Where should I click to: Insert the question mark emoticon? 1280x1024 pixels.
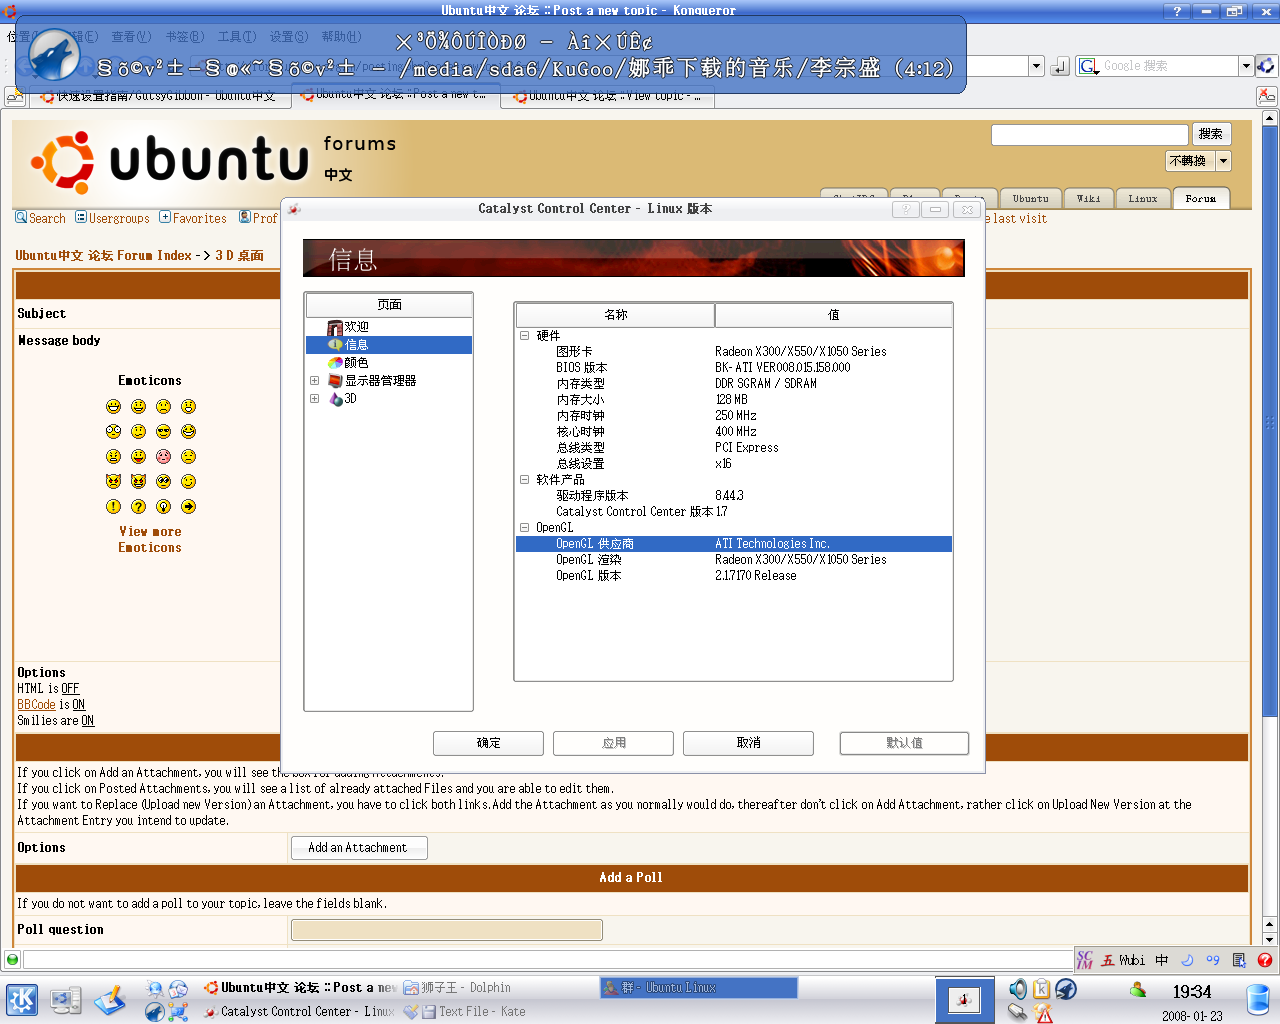[x=138, y=507]
